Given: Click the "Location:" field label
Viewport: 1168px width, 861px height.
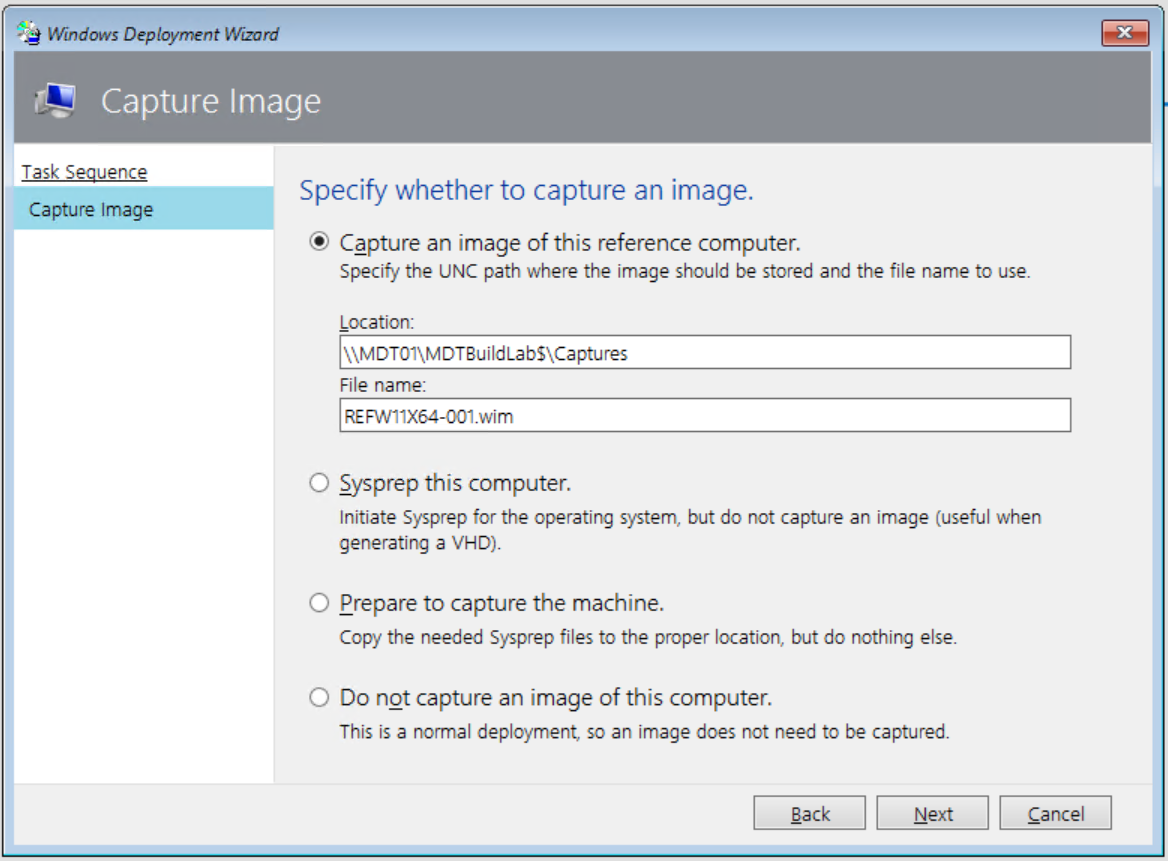Looking at the screenshot, I should [377, 322].
